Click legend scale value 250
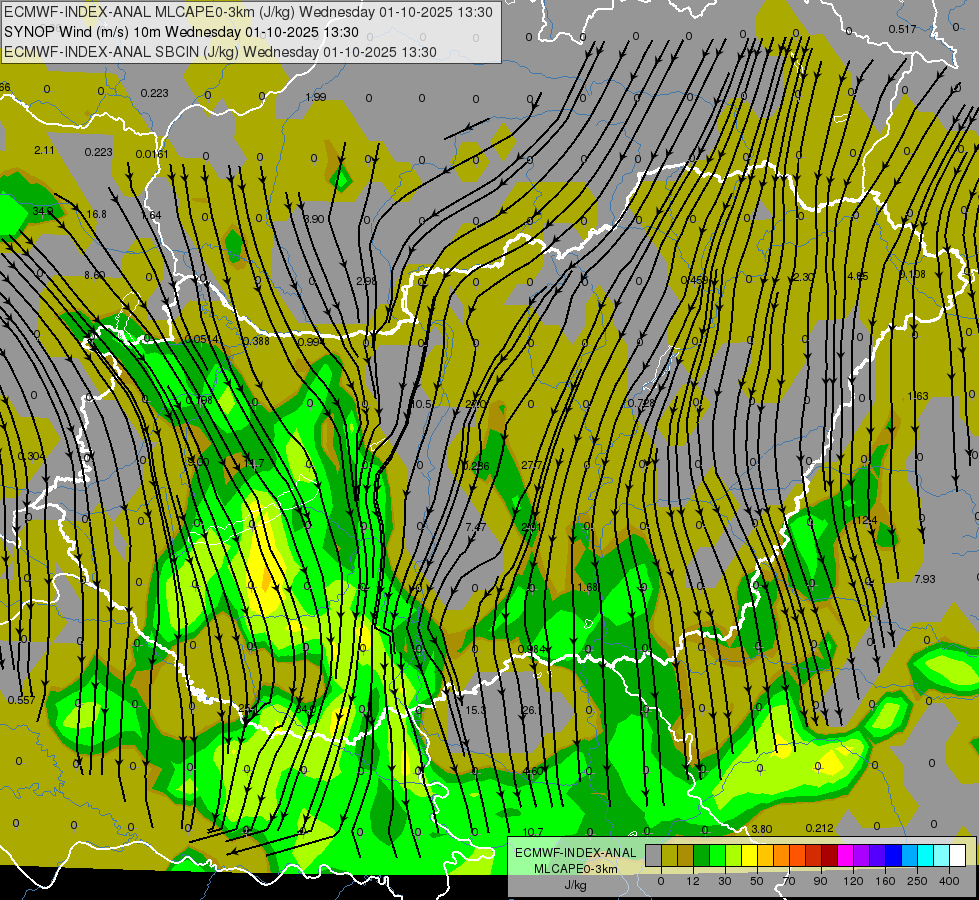 [x=917, y=881]
